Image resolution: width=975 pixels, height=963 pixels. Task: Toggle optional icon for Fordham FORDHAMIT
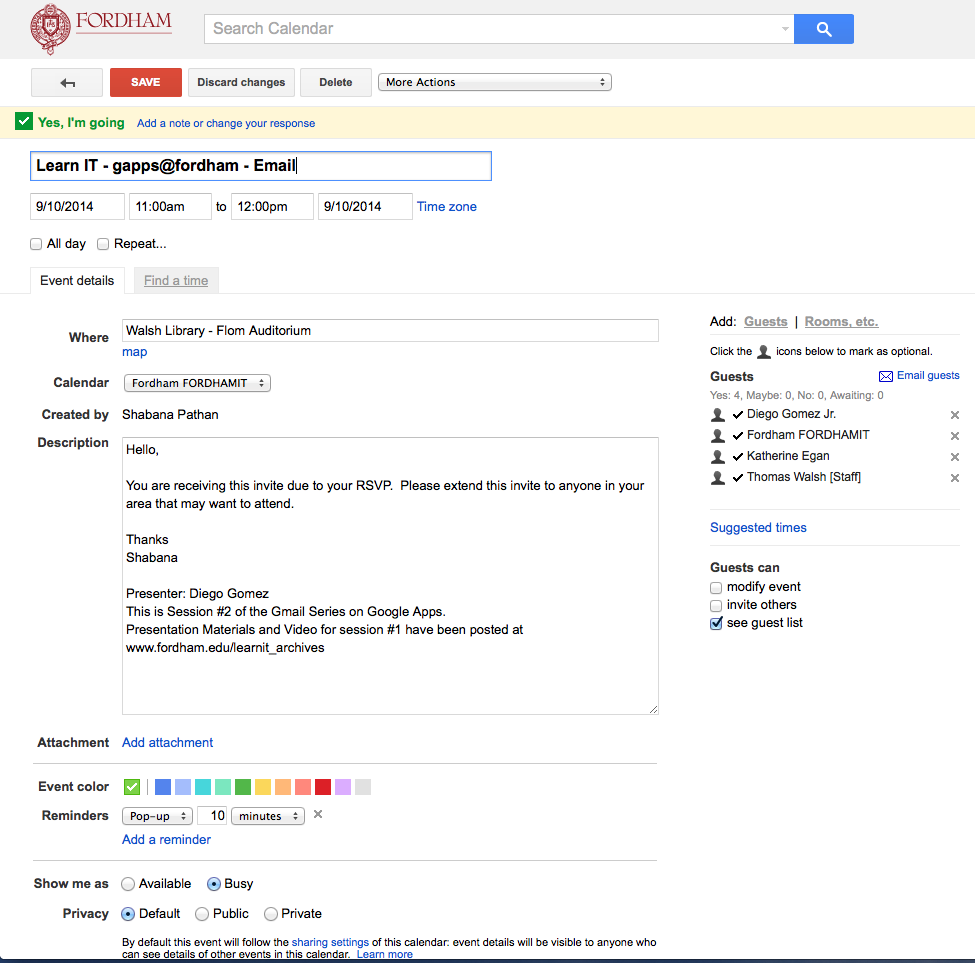(718, 436)
